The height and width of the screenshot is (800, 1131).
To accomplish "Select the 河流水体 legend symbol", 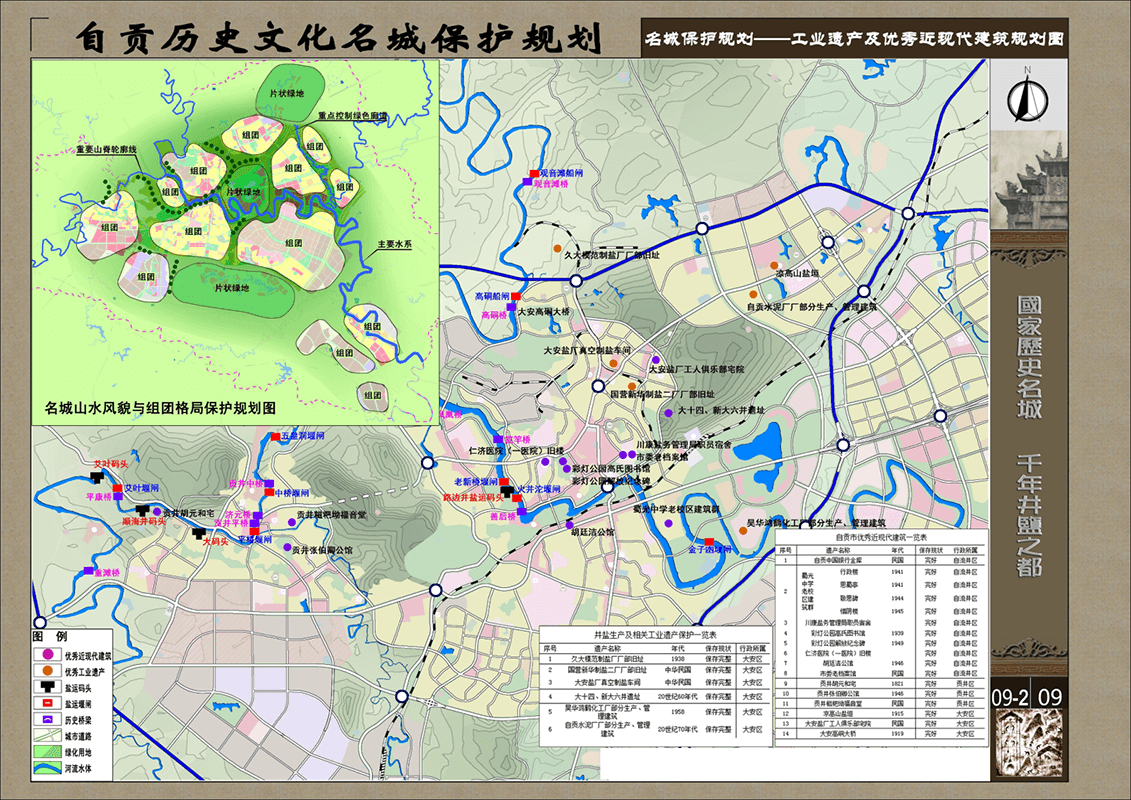I will [46, 768].
